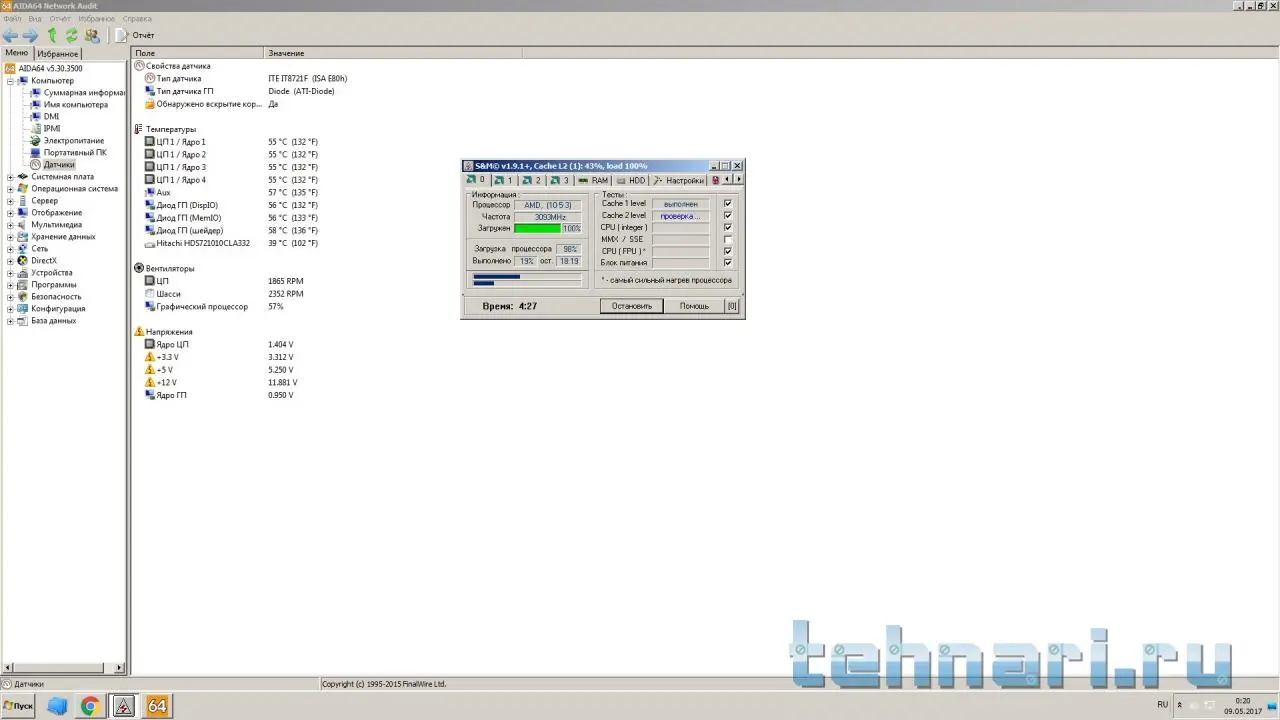
Task: Select the ЦП 1 / Ядро 1 temperature row
Action: [181, 142]
